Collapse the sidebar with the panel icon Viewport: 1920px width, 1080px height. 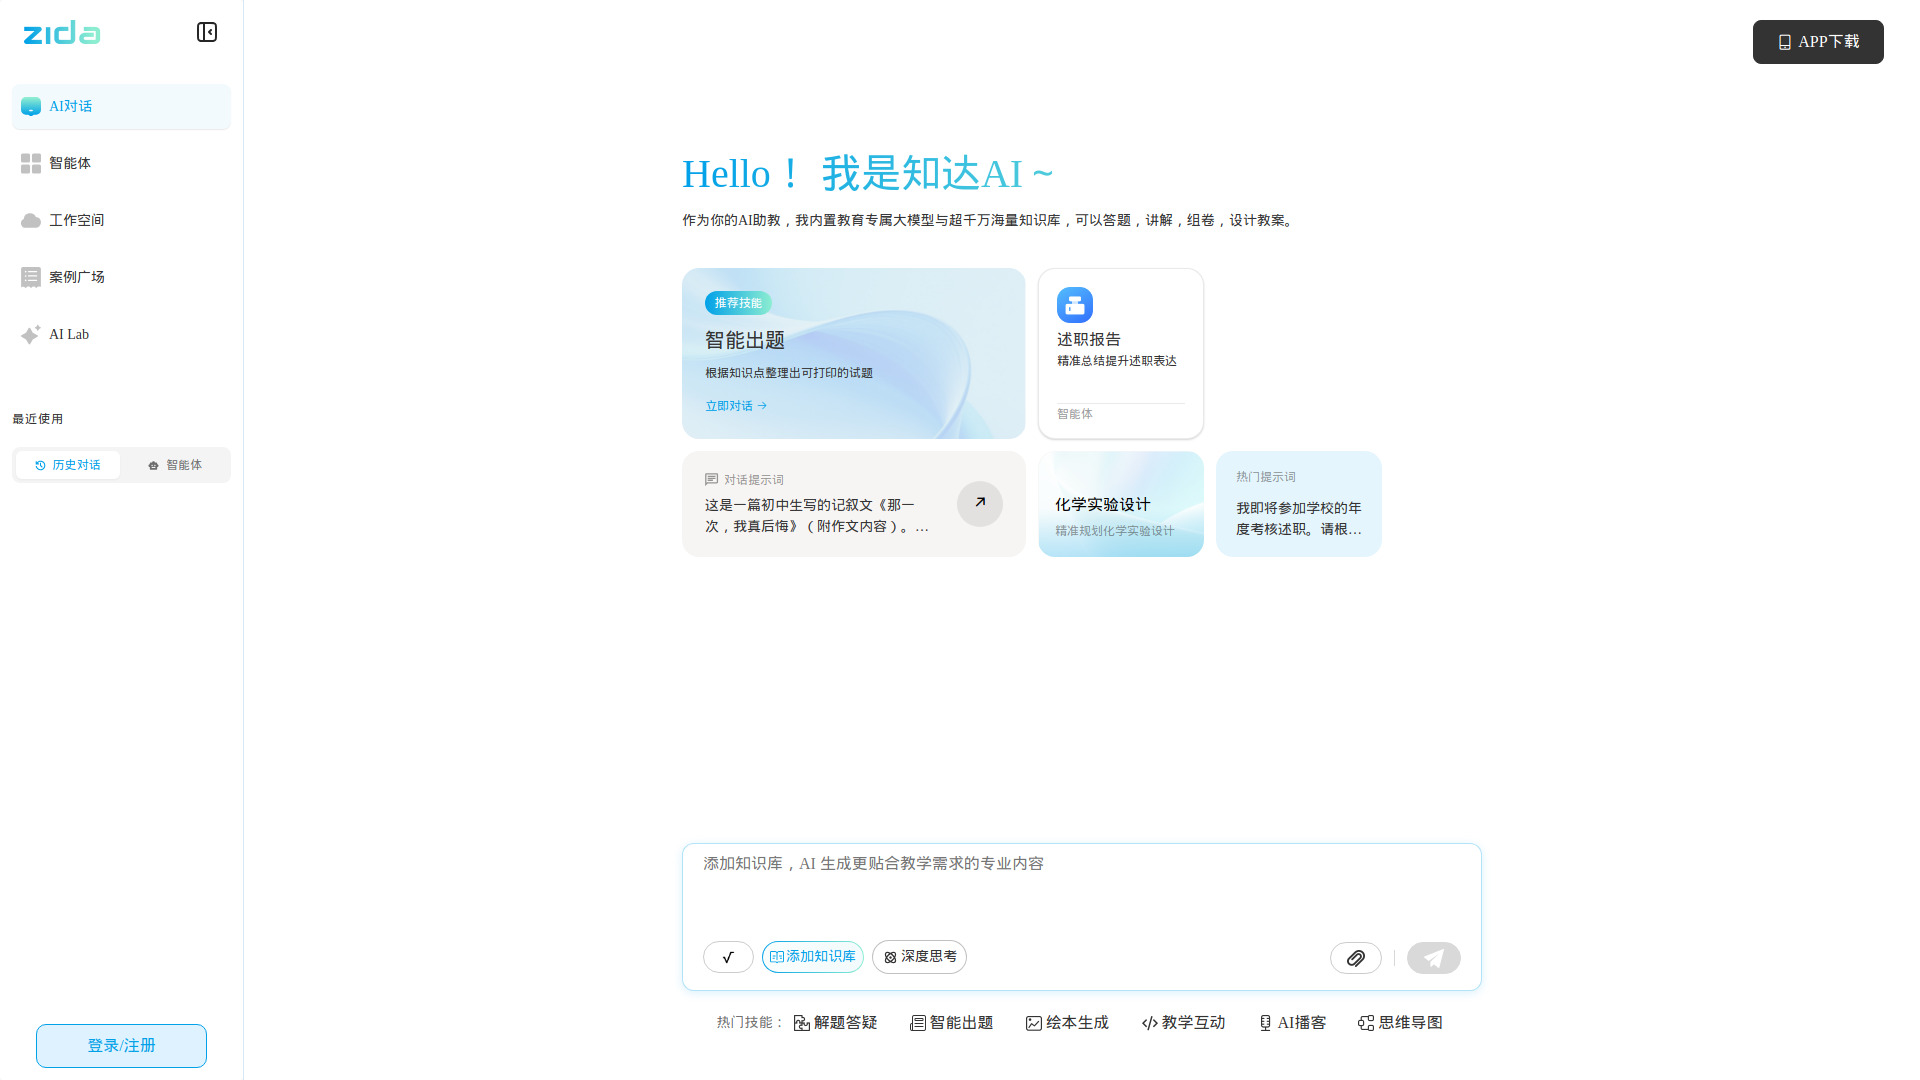coord(207,32)
